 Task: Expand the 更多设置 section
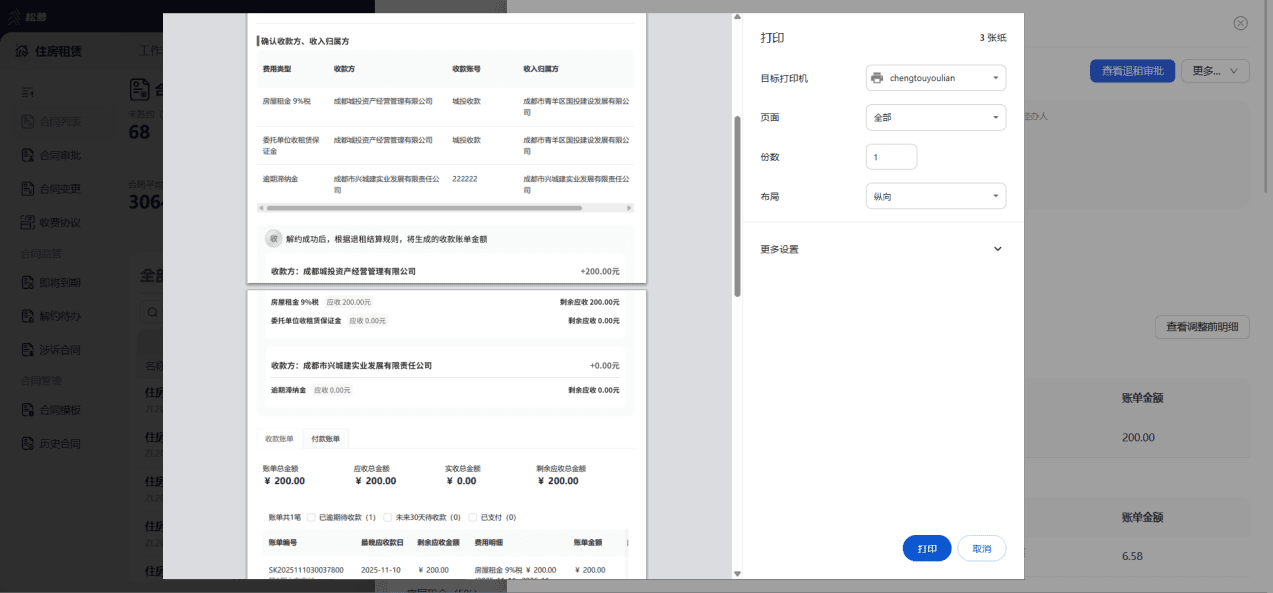point(881,249)
